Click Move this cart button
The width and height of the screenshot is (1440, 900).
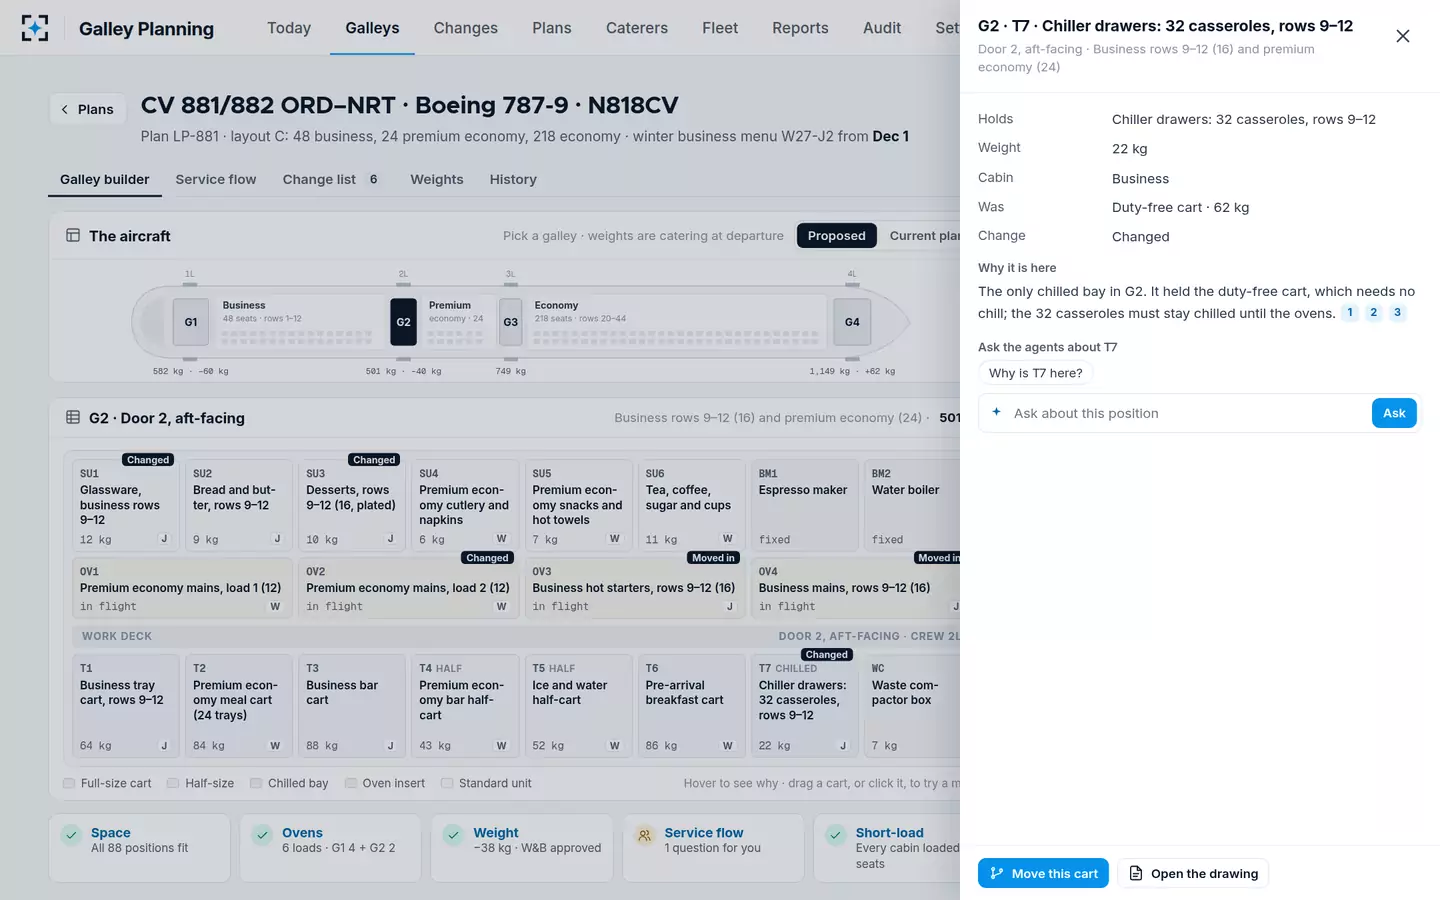[x=1043, y=873]
